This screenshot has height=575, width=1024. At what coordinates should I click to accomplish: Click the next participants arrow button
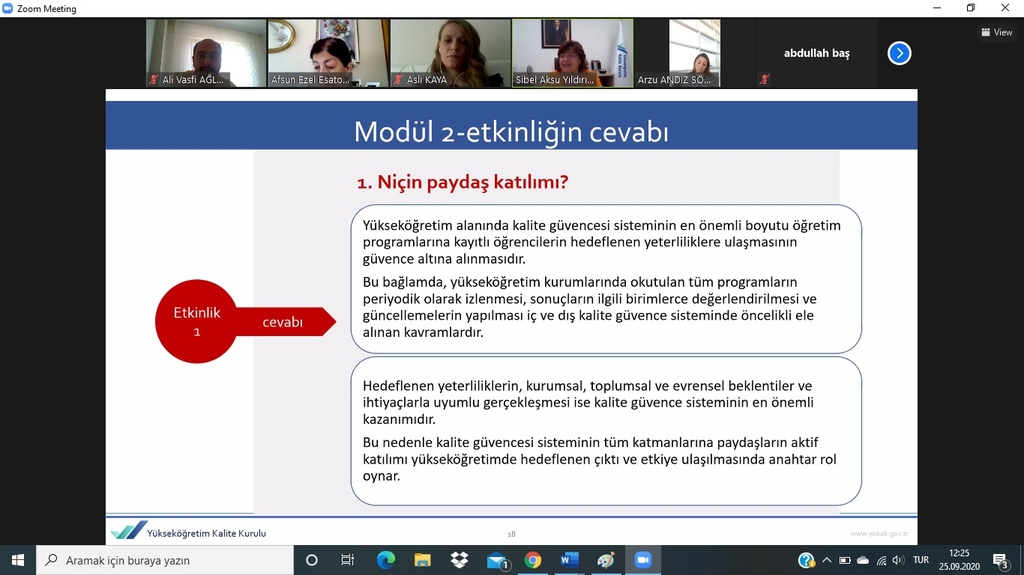click(899, 53)
